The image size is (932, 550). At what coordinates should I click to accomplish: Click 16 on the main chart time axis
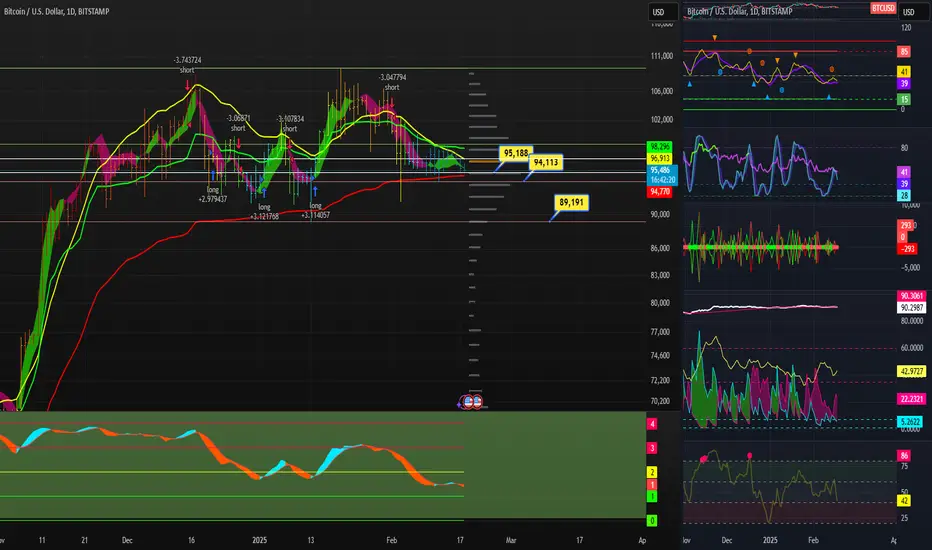pos(191,540)
